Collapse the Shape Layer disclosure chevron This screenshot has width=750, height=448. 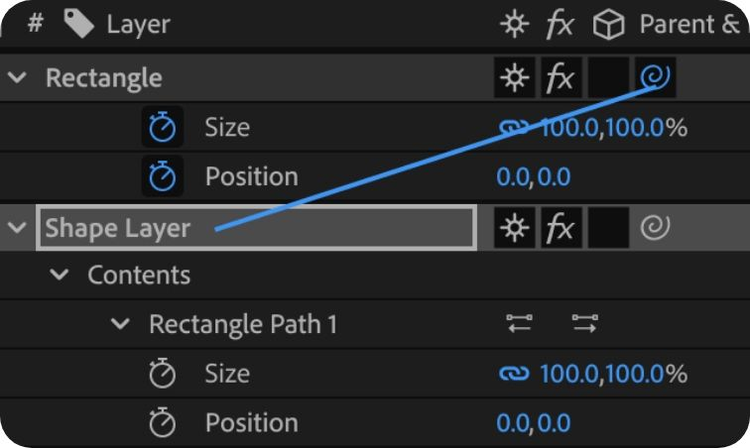point(17,228)
